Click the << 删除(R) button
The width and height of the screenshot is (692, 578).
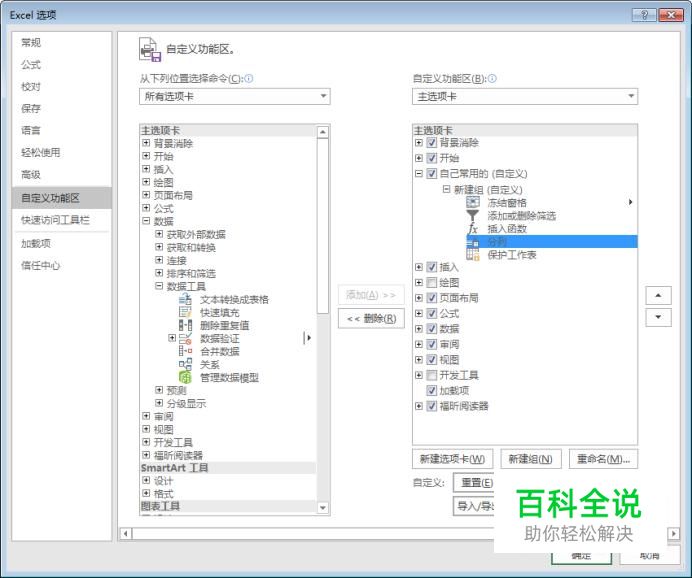point(371,318)
